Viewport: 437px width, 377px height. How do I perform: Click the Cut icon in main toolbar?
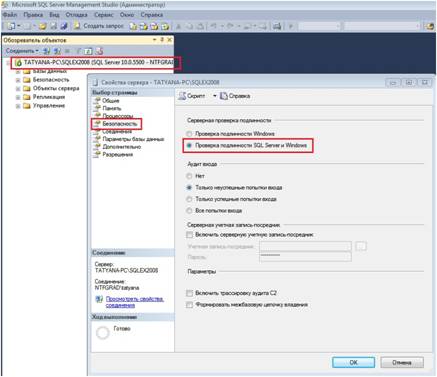tap(179, 26)
